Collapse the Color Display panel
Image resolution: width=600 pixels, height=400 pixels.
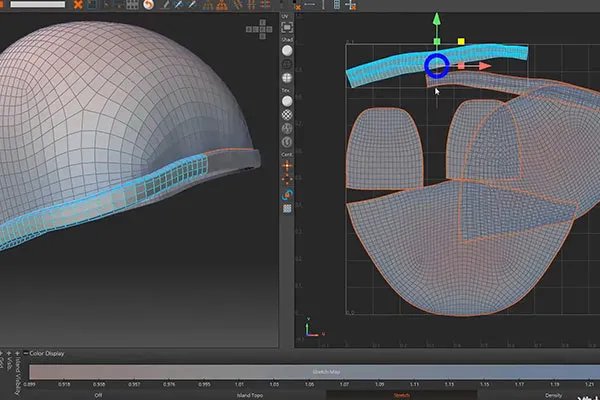point(24,354)
